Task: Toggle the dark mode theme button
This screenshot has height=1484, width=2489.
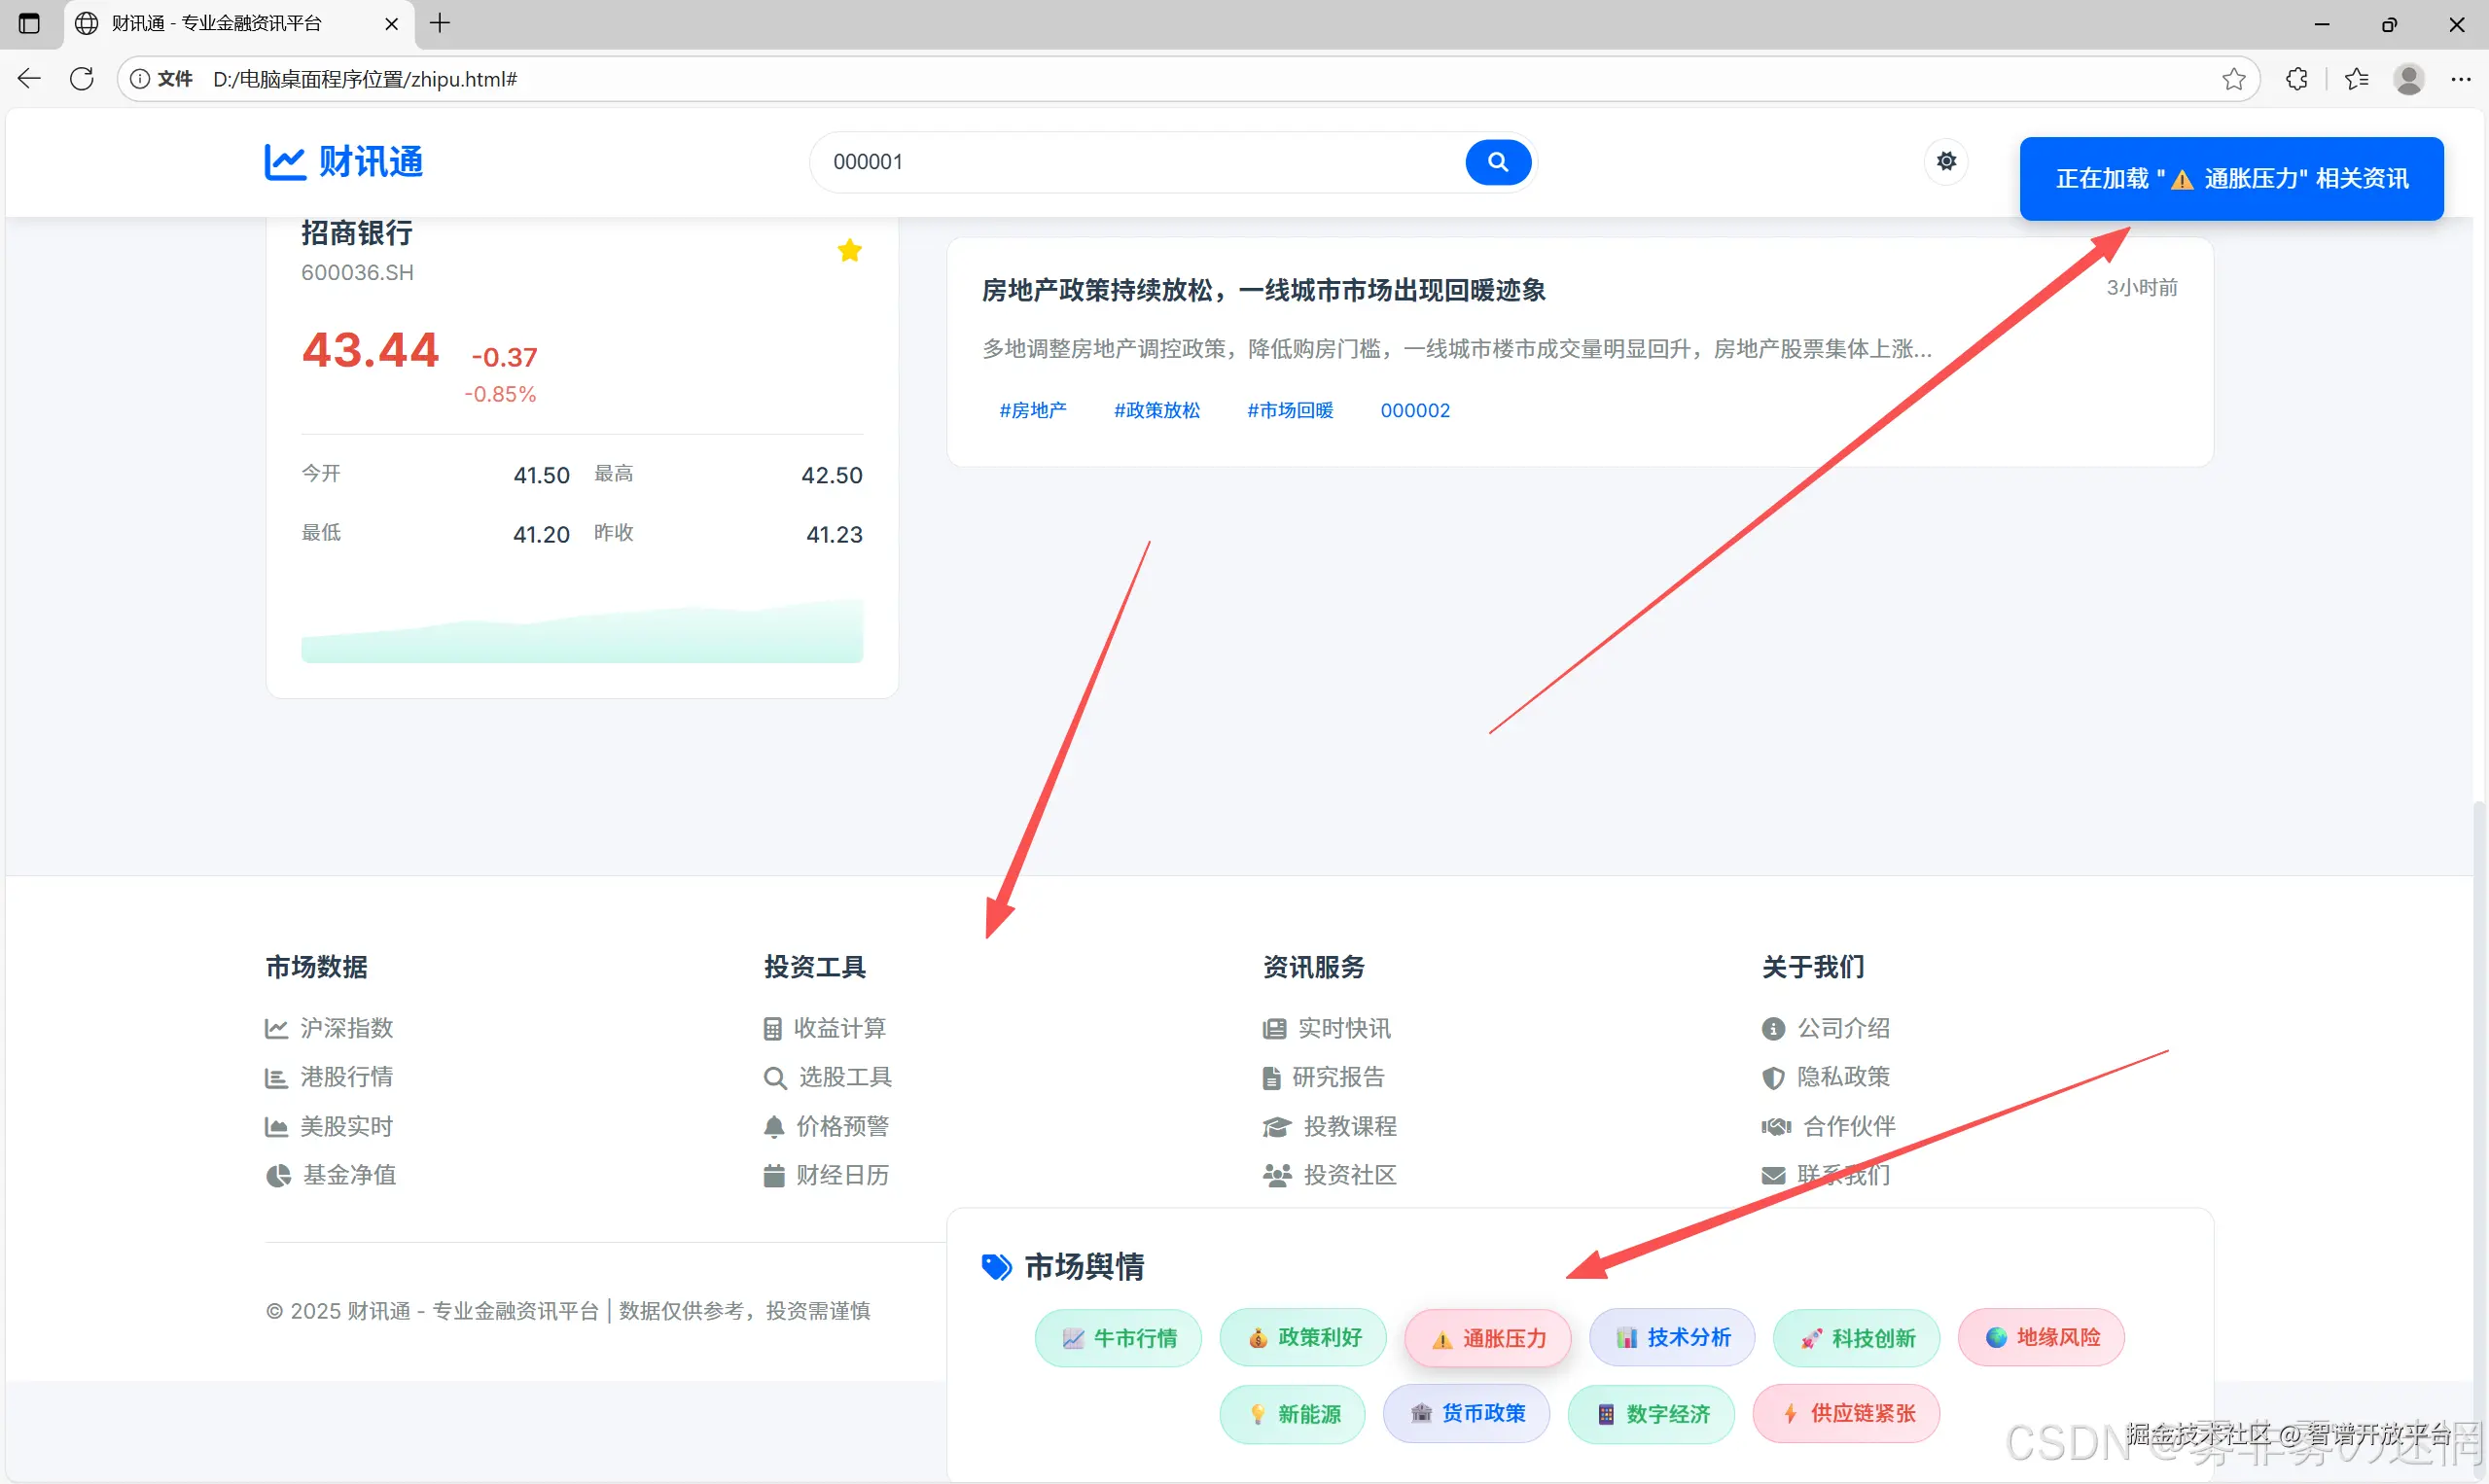Action: 1946,161
